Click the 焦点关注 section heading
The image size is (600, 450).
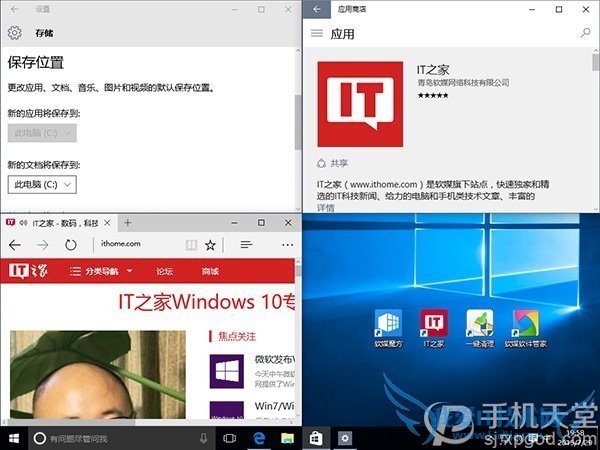tap(236, 336)
